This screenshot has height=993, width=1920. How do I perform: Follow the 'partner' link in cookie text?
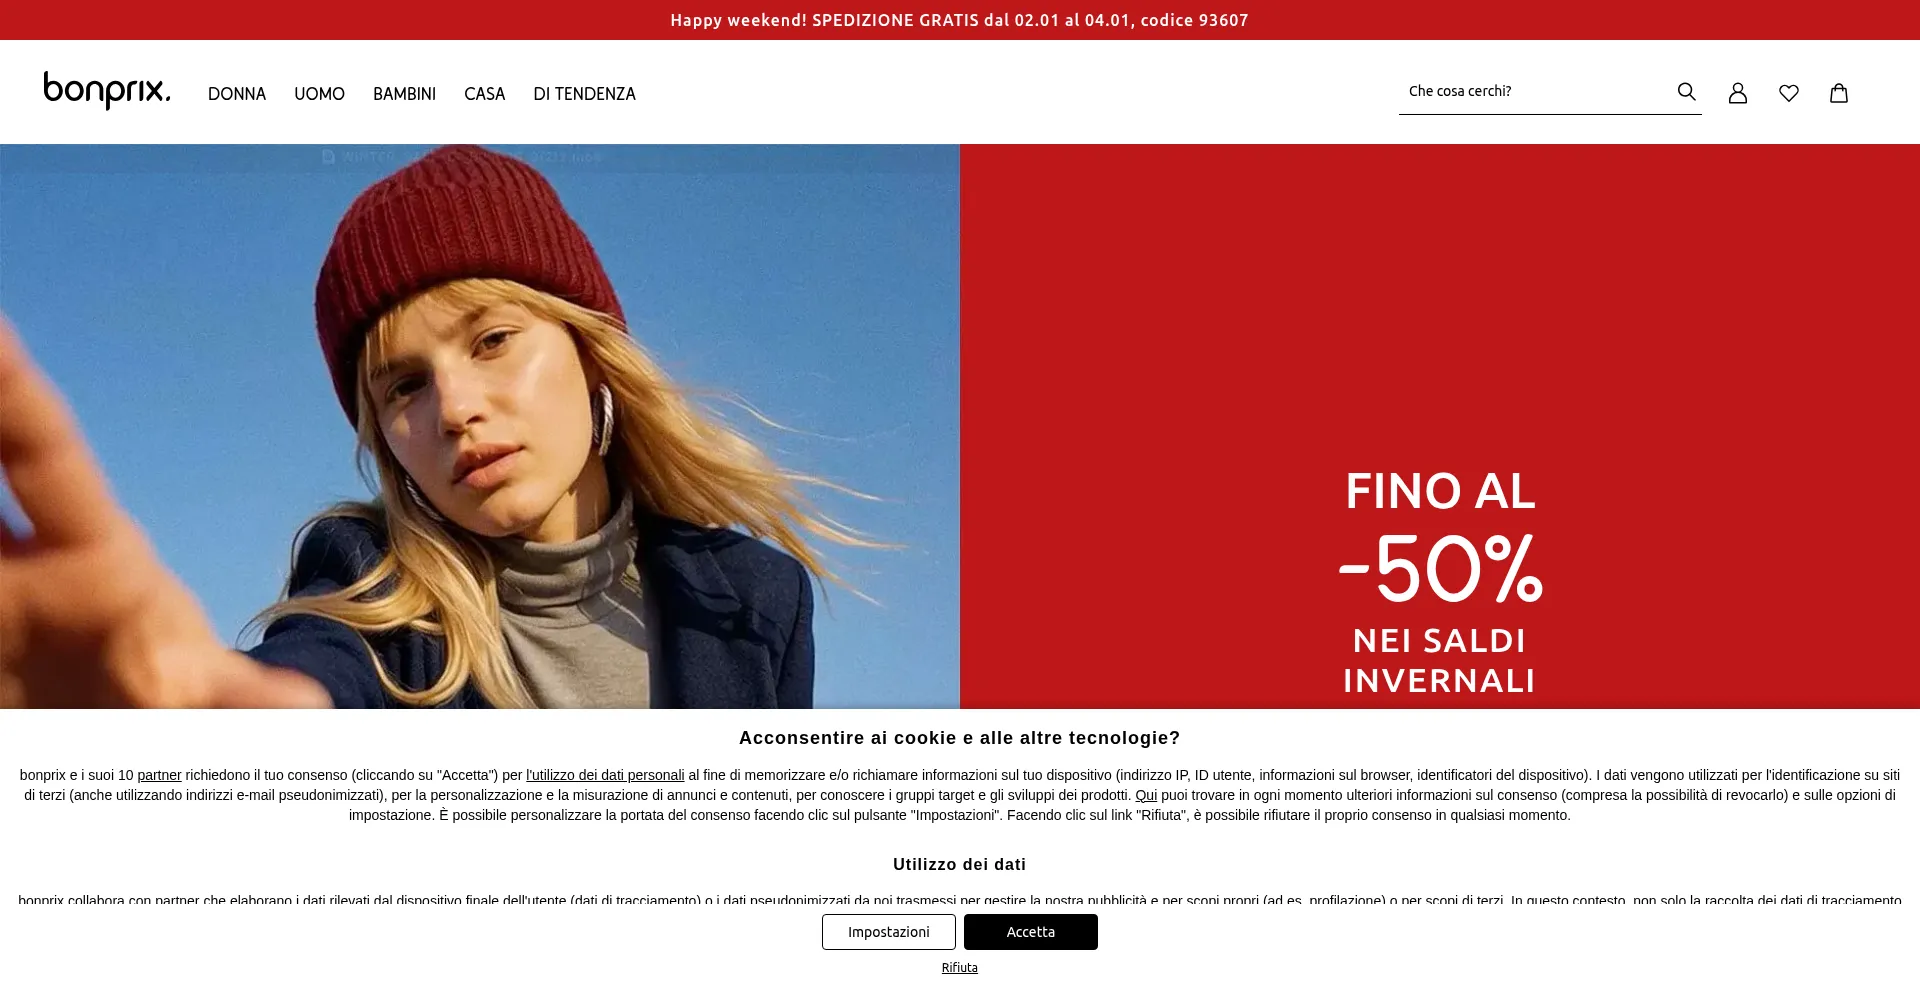coord(159,775)
